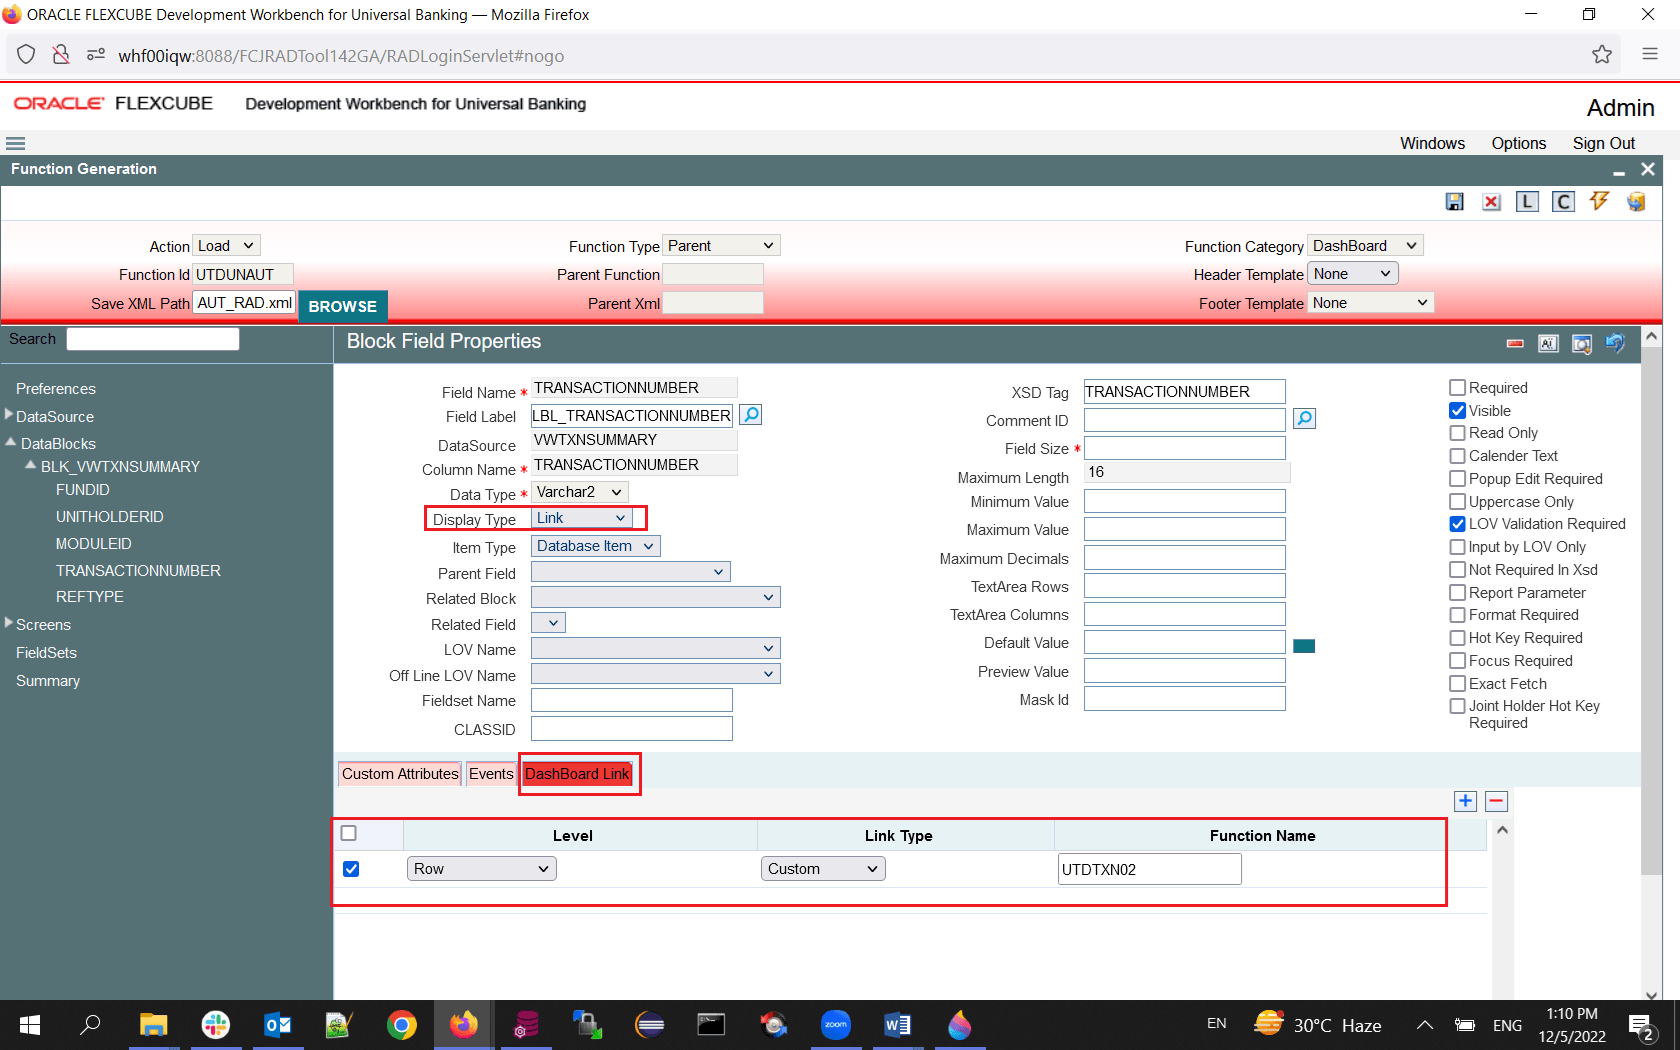Click the Search input field
The width and height of the screenshot is (1680, 1050).
(x=153, y=339)
